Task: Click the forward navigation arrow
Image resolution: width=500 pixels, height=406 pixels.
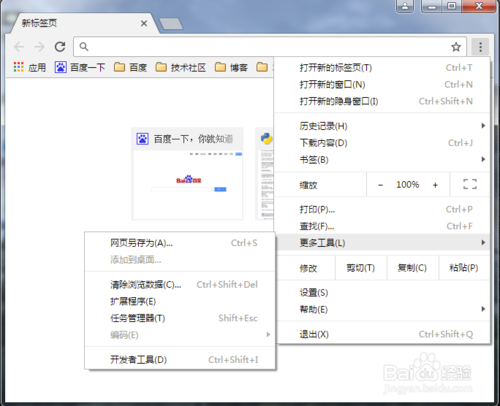Action: (39, 47)
